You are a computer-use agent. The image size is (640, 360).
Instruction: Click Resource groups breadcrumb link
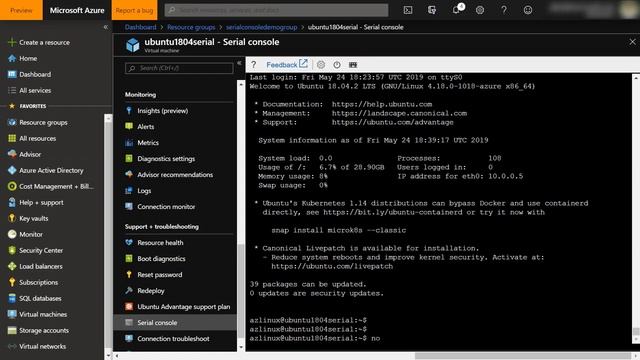(x=191, y=27)
